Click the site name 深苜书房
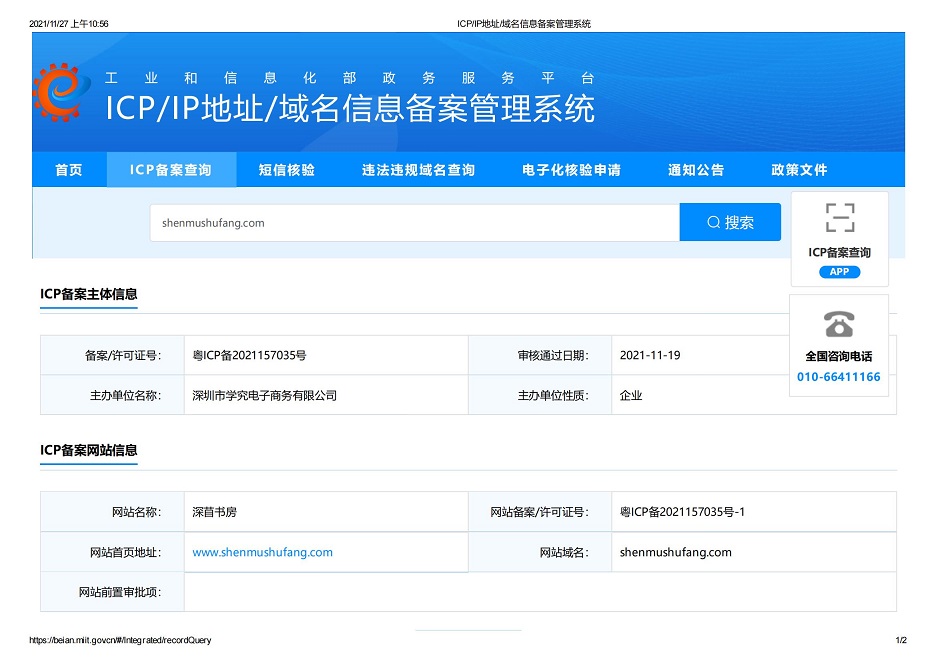Screen dimensions: 936x662 tap(214, 512)
